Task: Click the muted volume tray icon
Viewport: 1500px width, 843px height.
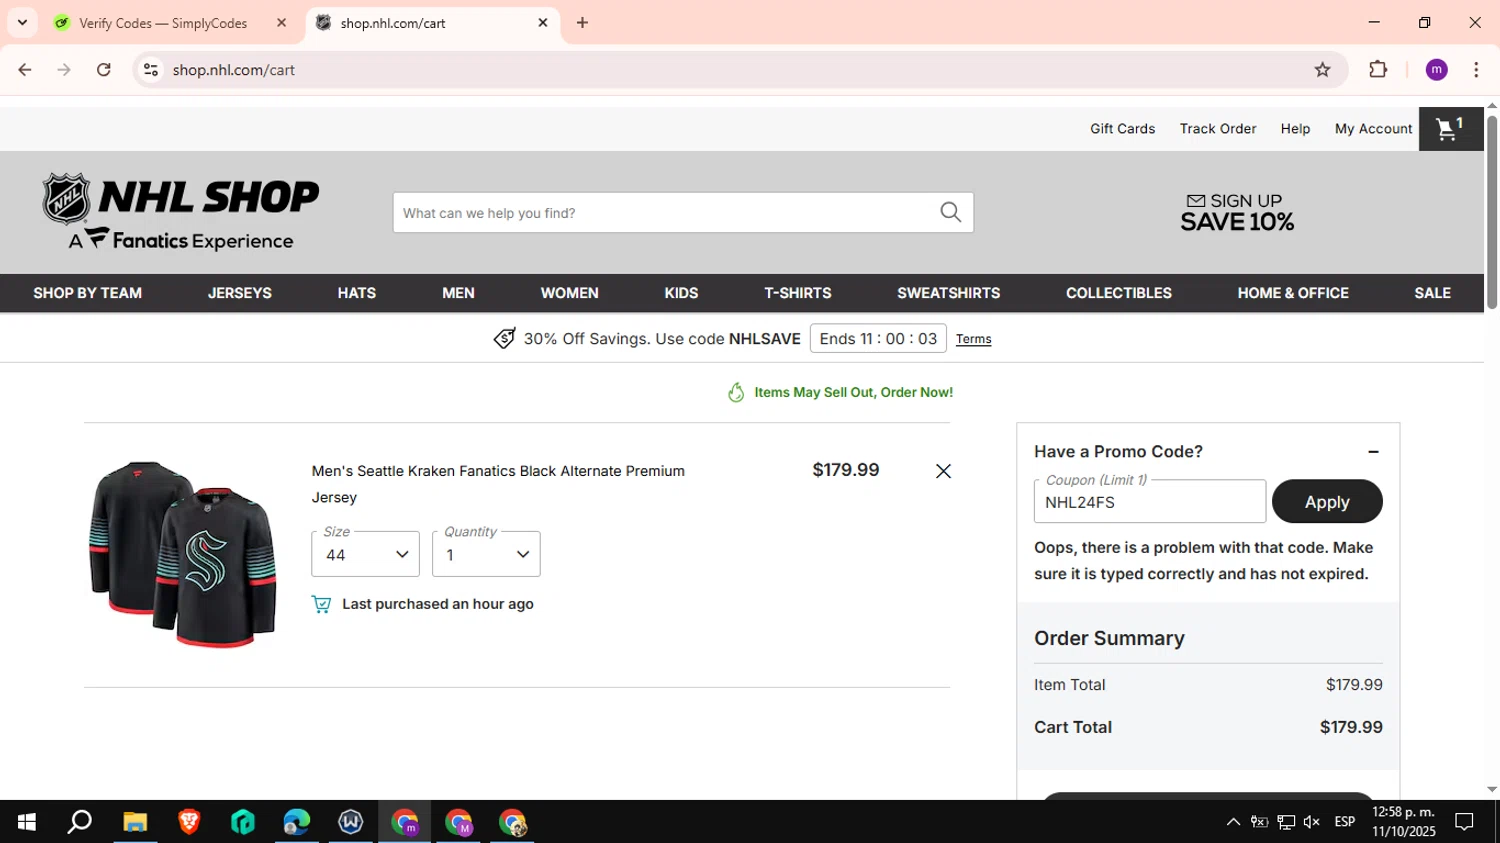Action: click(x=1312, y=822)
